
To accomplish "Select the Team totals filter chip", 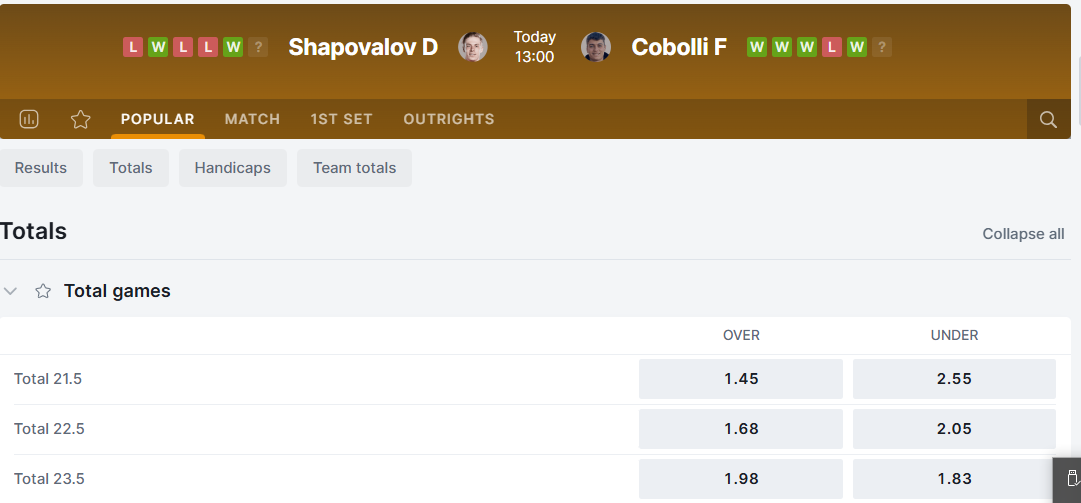I will 354,168.
